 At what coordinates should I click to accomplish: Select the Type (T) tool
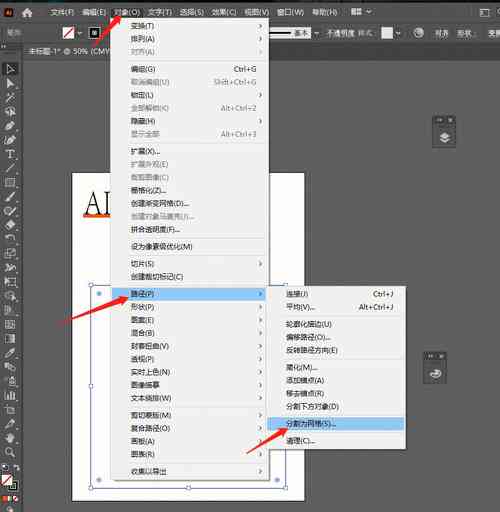pos(10,154)
